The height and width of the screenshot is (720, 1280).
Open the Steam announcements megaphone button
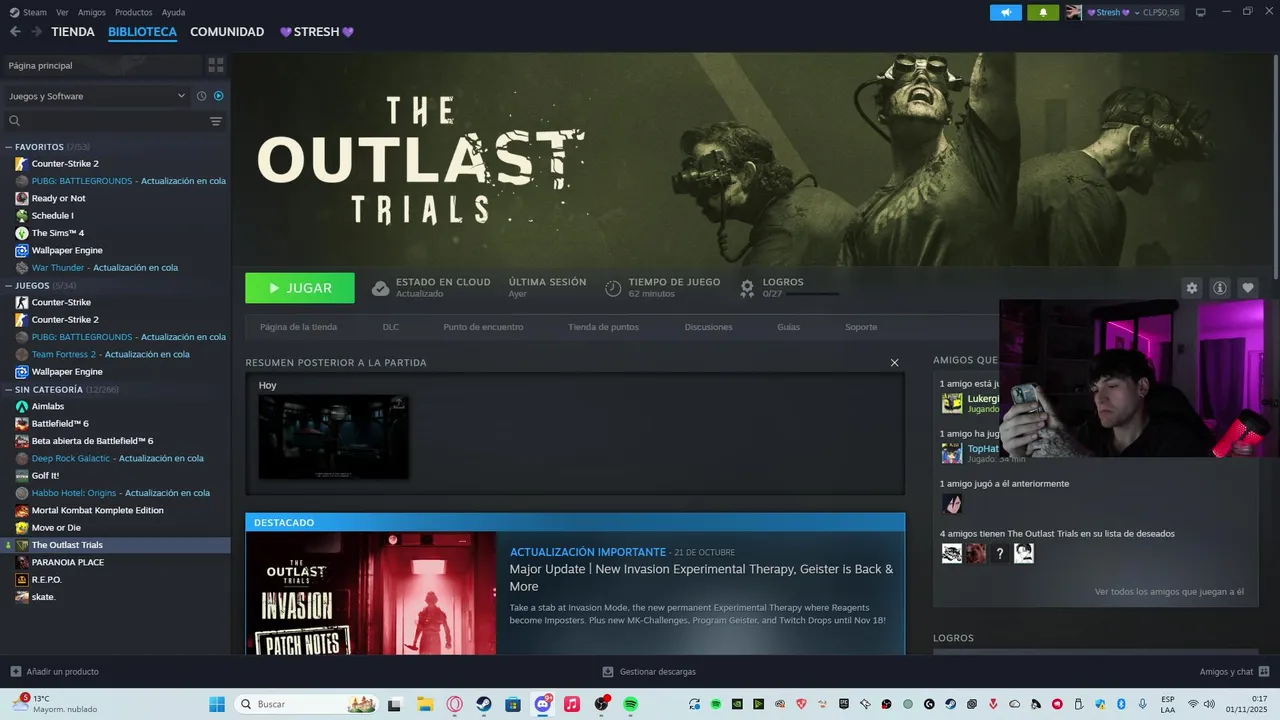click(x=1006, y=12)
